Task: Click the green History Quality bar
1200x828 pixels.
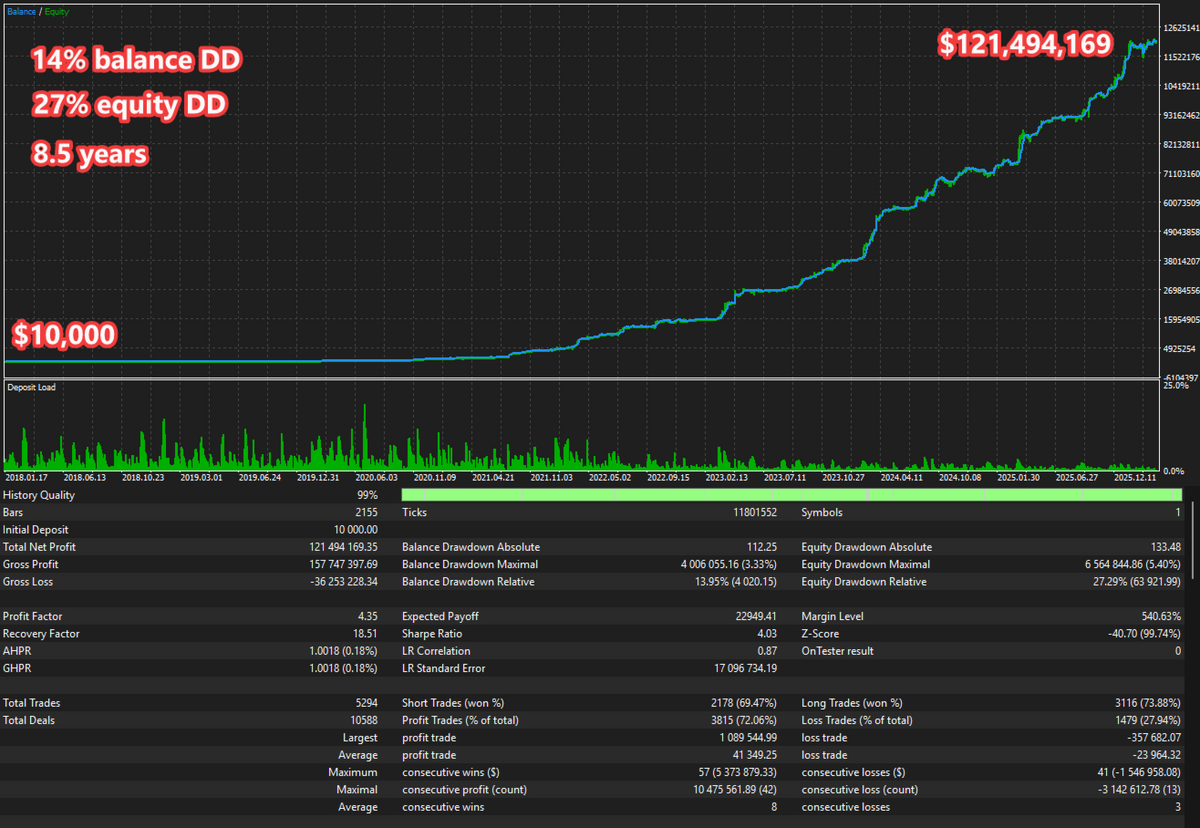Action: [x=791, y=495]
